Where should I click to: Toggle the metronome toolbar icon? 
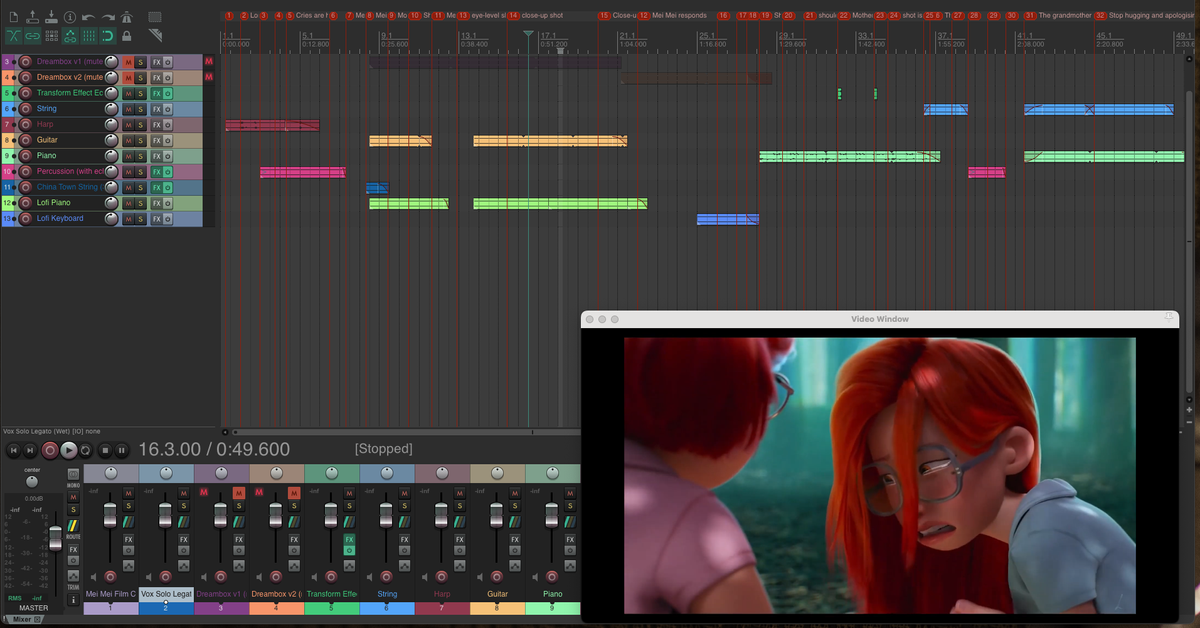coord(127,17)
